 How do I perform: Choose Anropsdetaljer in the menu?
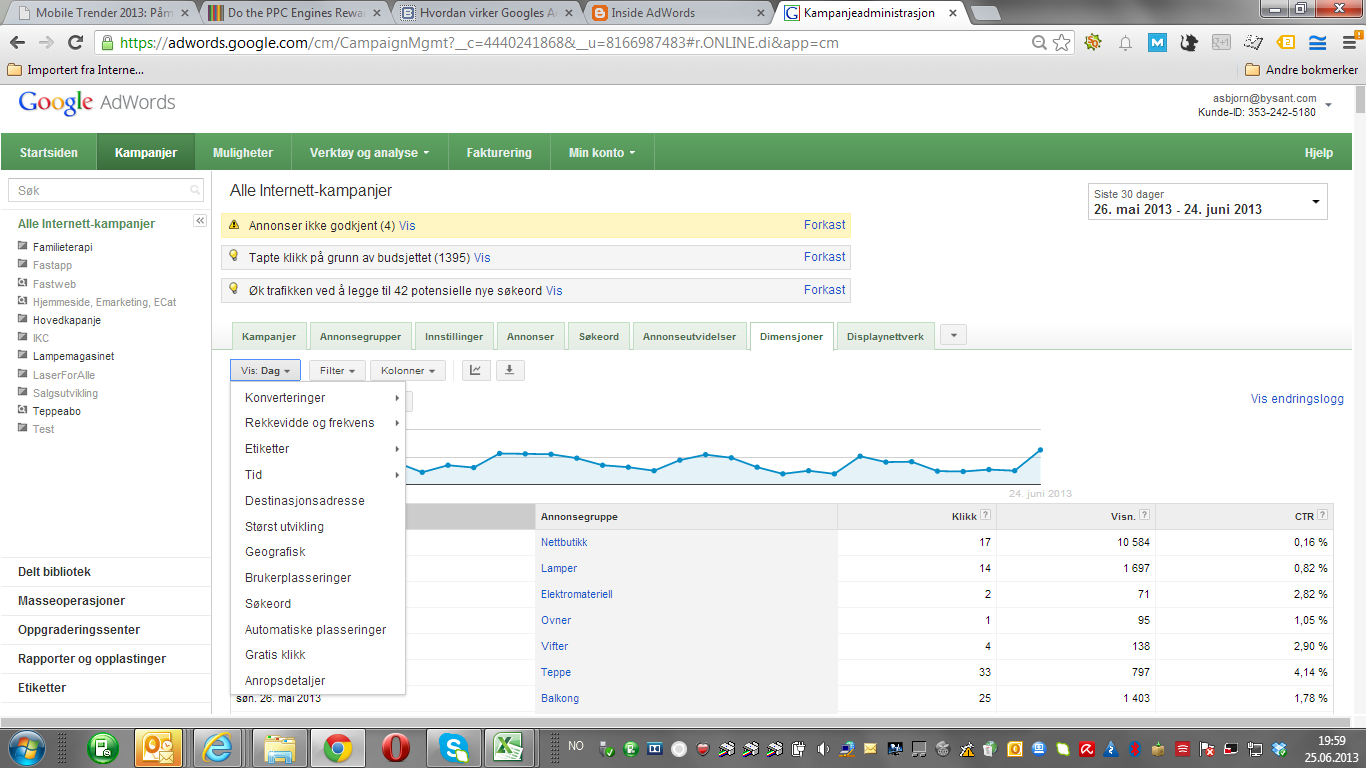click(x=318, y=681)
